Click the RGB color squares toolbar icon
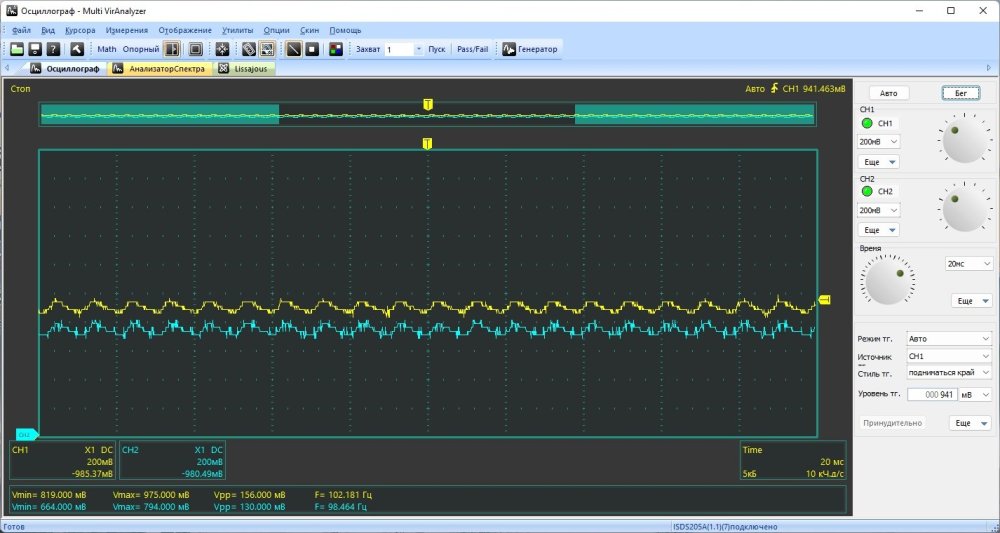Image resolution: width=1000 pixels, height=533 pixels. pyautogui.click(x=335, y=49)
